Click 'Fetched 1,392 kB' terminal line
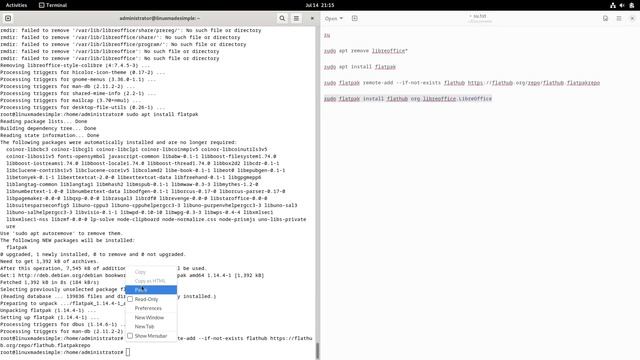The width and height of the screenshot is (640, 360). (49, 282)
